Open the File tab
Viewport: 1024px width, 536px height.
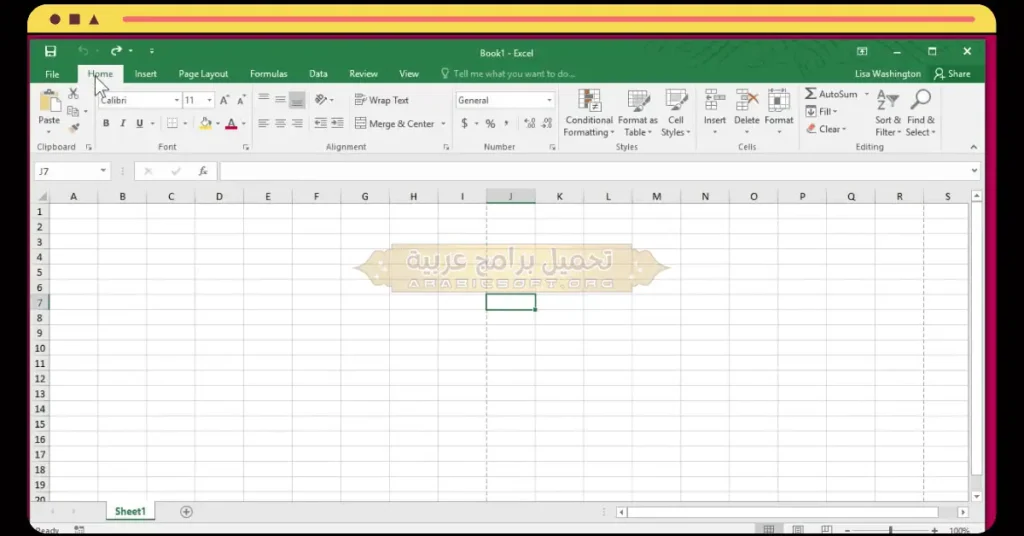[x=52, y=74]
